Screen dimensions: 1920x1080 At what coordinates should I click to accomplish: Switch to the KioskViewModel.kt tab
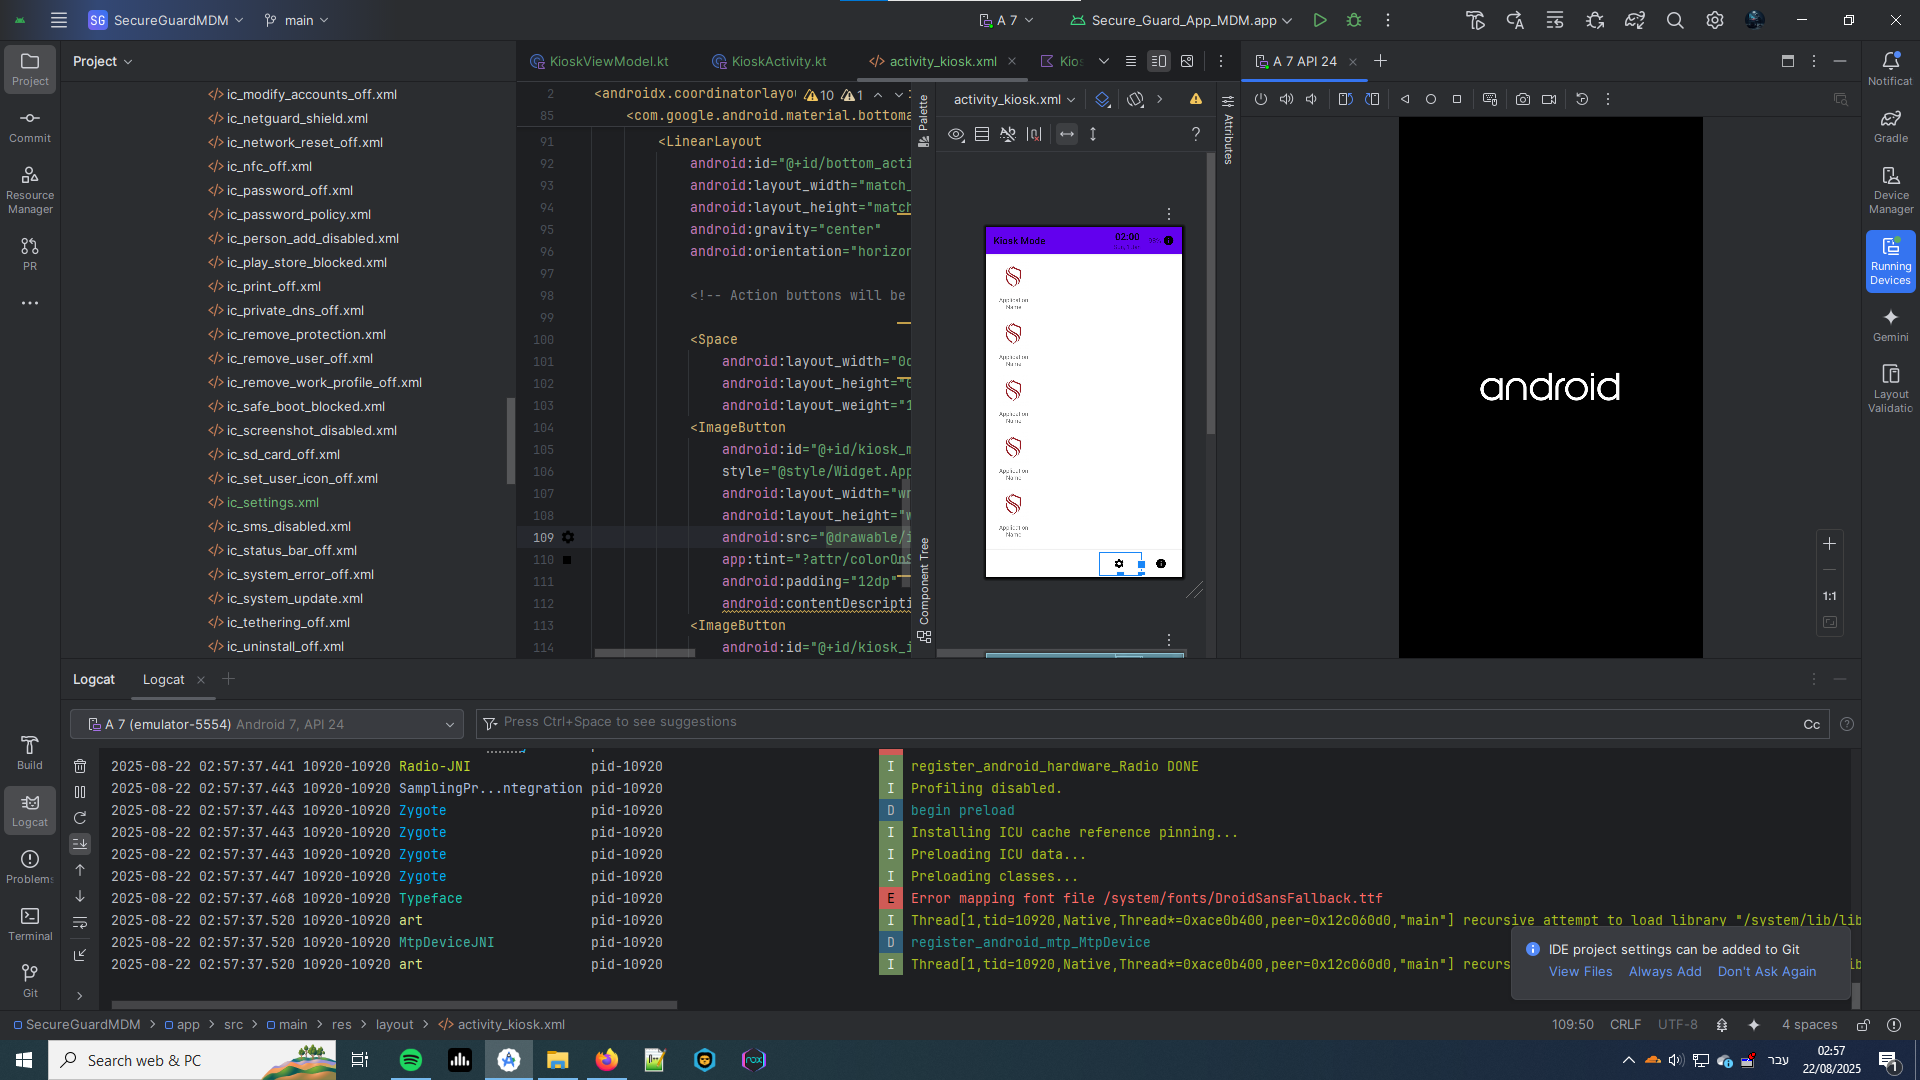coord(600,61)
